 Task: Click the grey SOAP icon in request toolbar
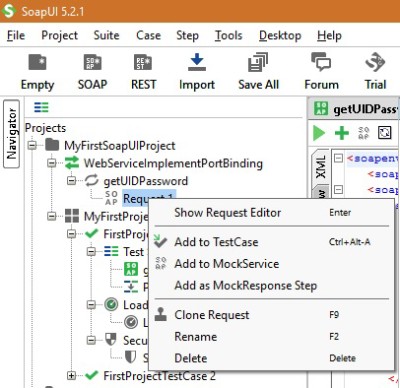[364, 133]
